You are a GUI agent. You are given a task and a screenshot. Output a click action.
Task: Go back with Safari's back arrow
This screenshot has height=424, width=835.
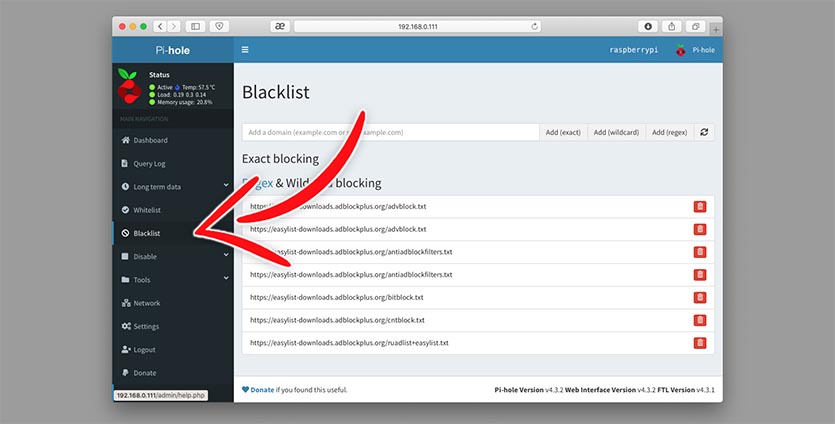(160, 26)
